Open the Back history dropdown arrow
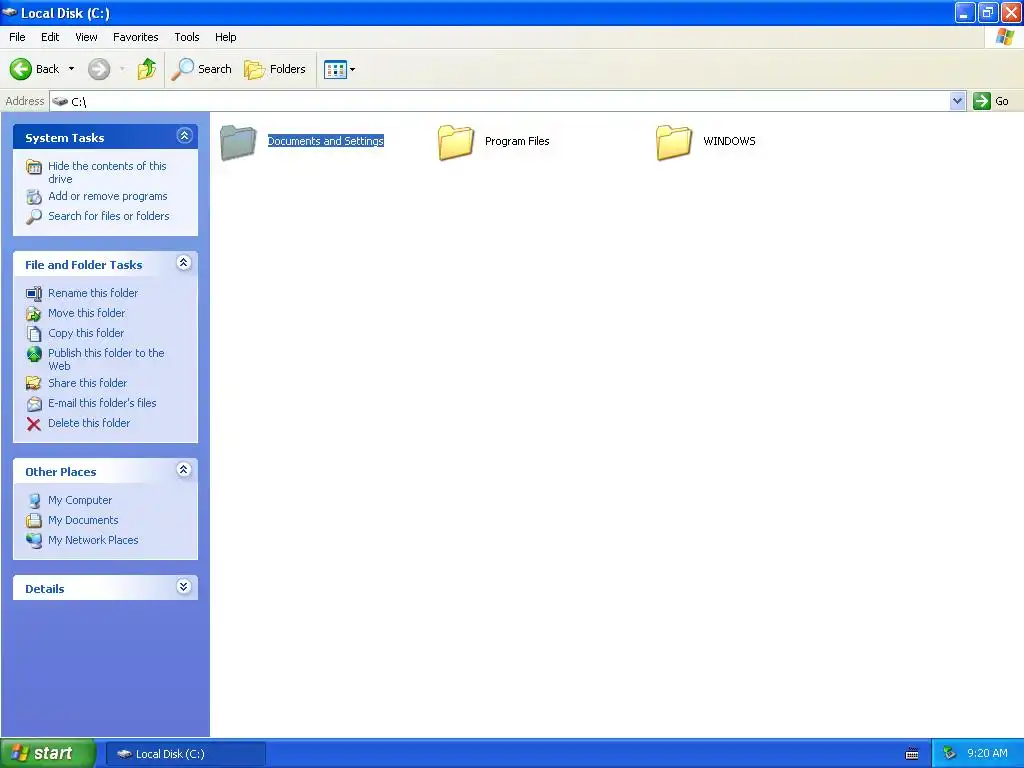This screenshot has height=768, width=1024. click(x=71, y=69)
